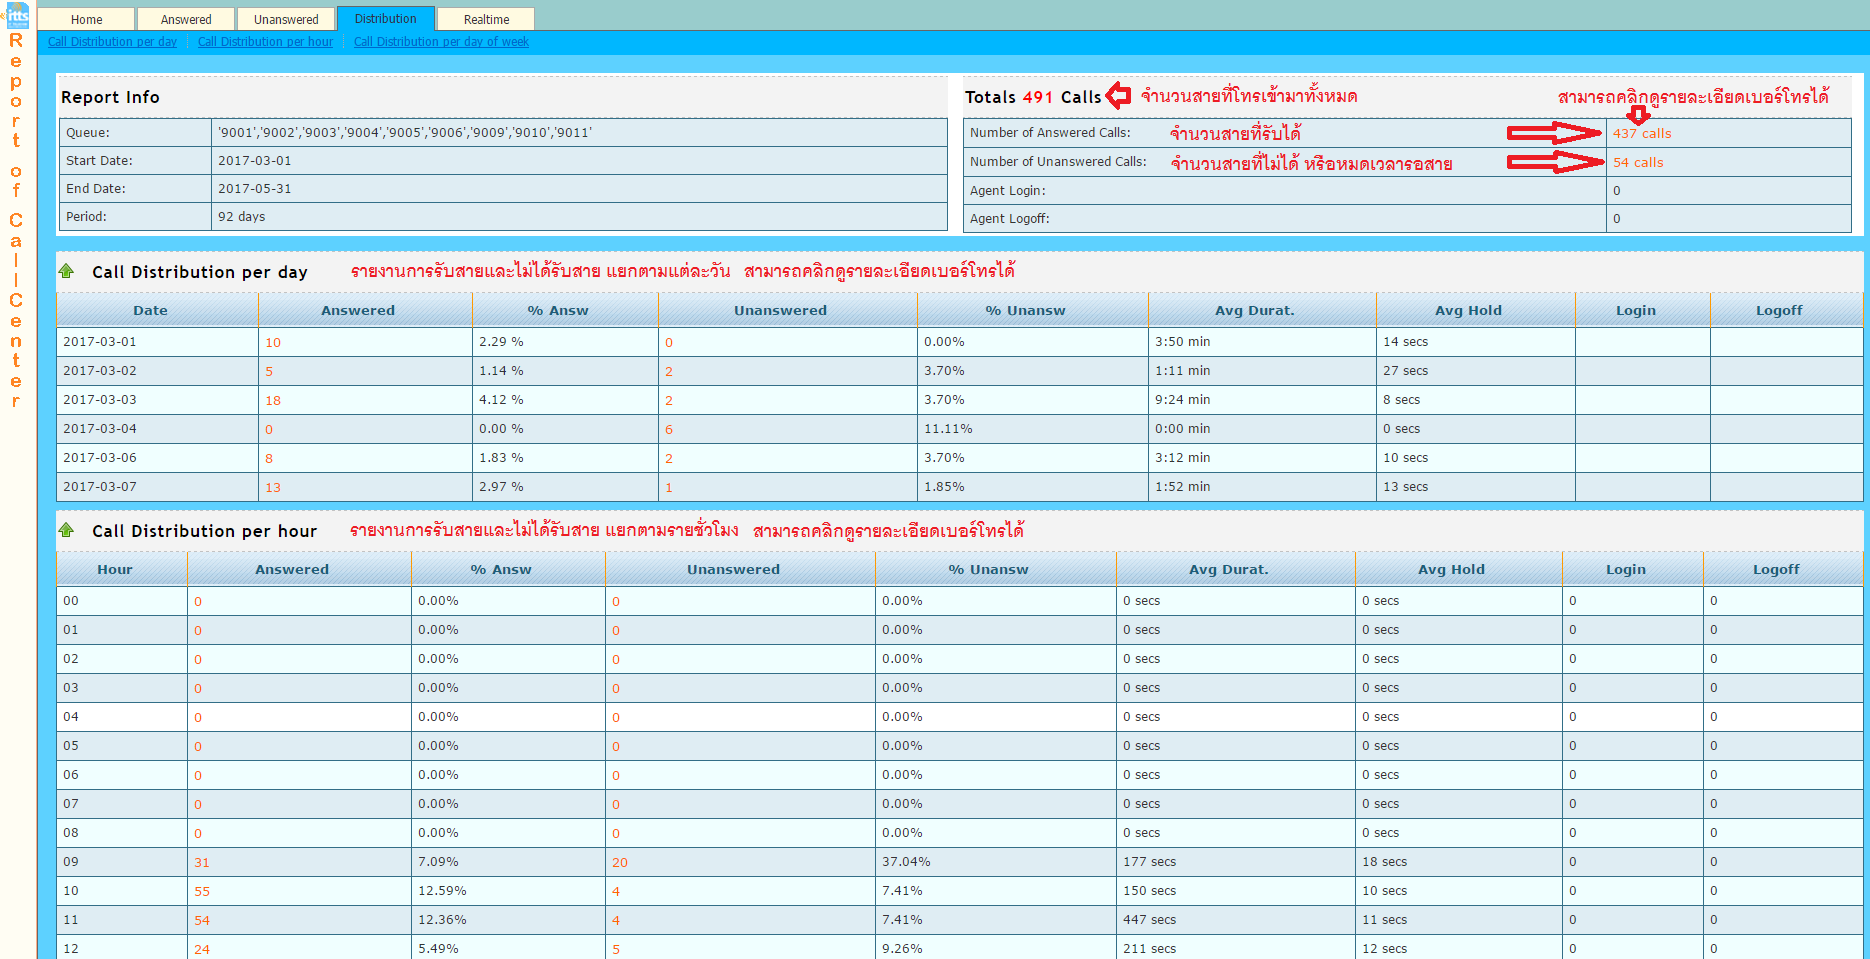The width and height of the screenshot is (1870, 959).
Task: Click the End Date value 2017-05-31
Action: (255, 188)
